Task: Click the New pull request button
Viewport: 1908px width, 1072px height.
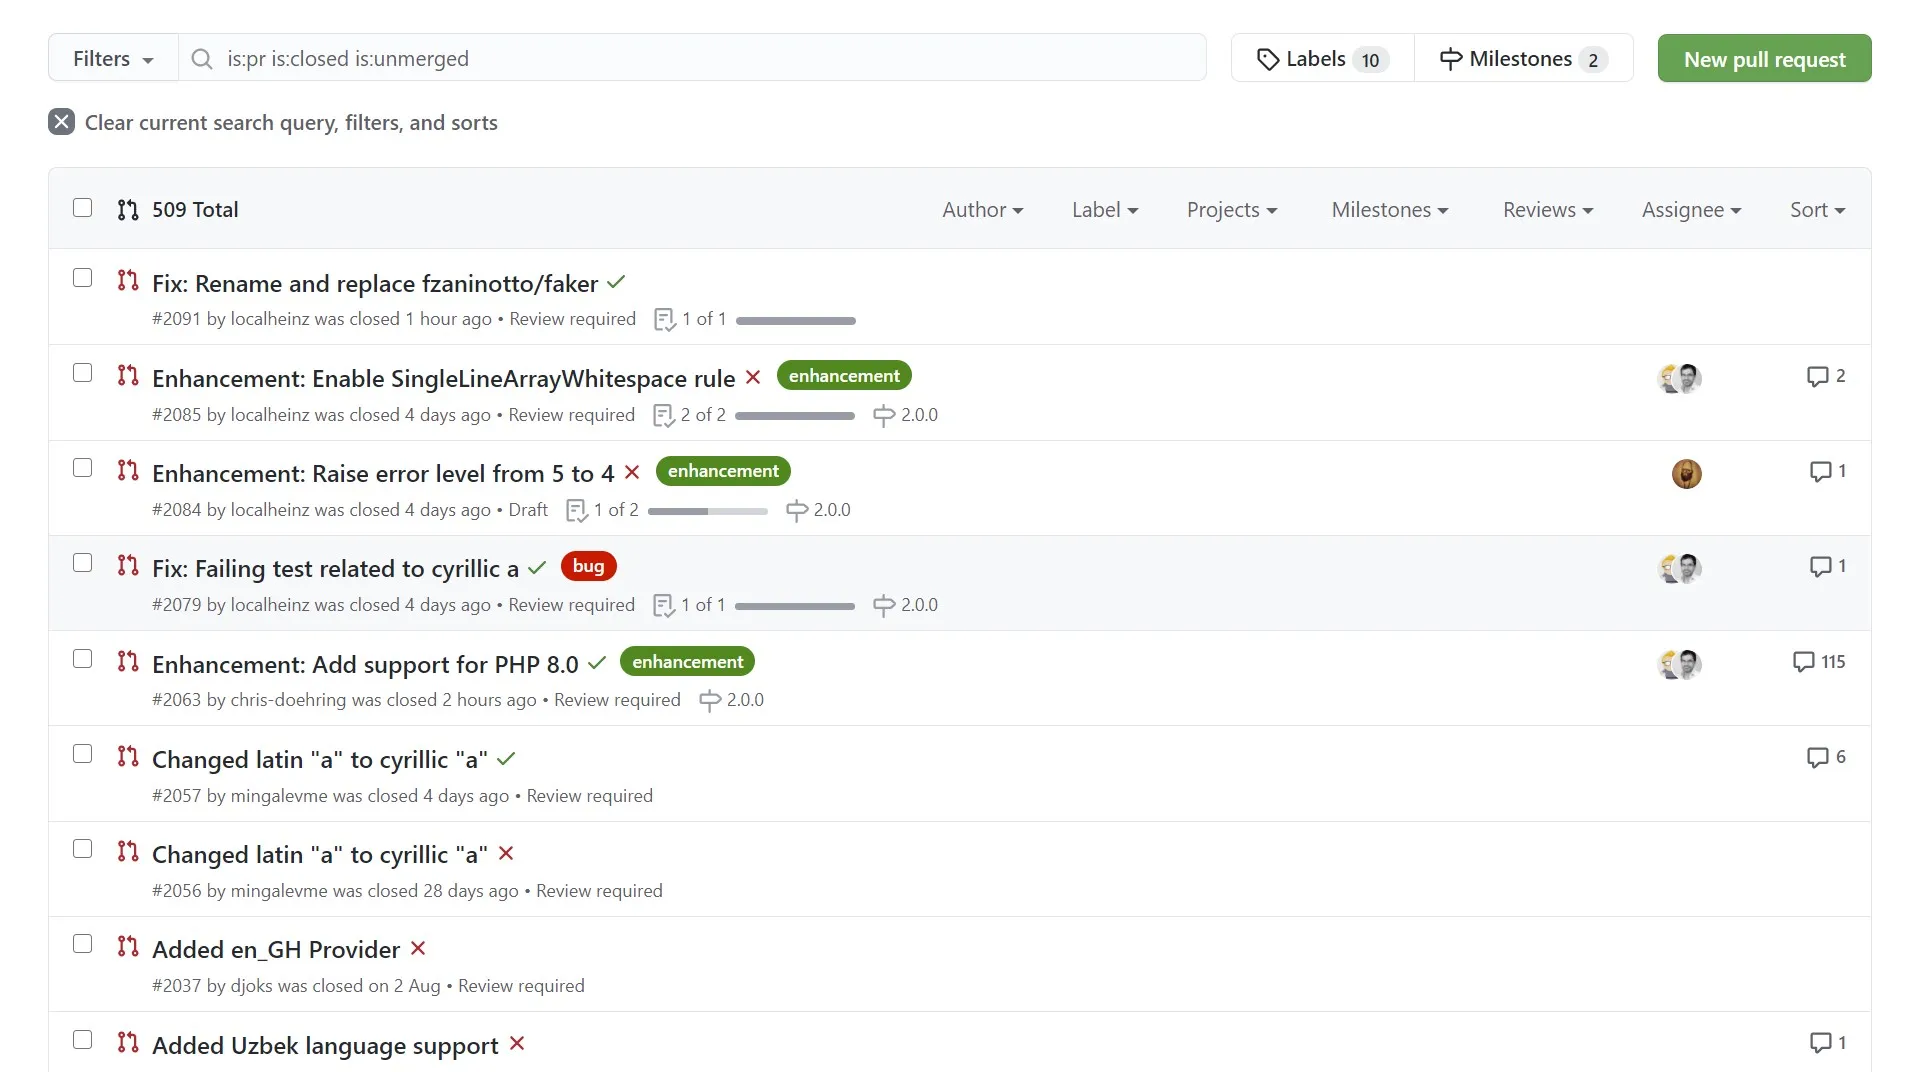Action: click(x=1764, y=59)
